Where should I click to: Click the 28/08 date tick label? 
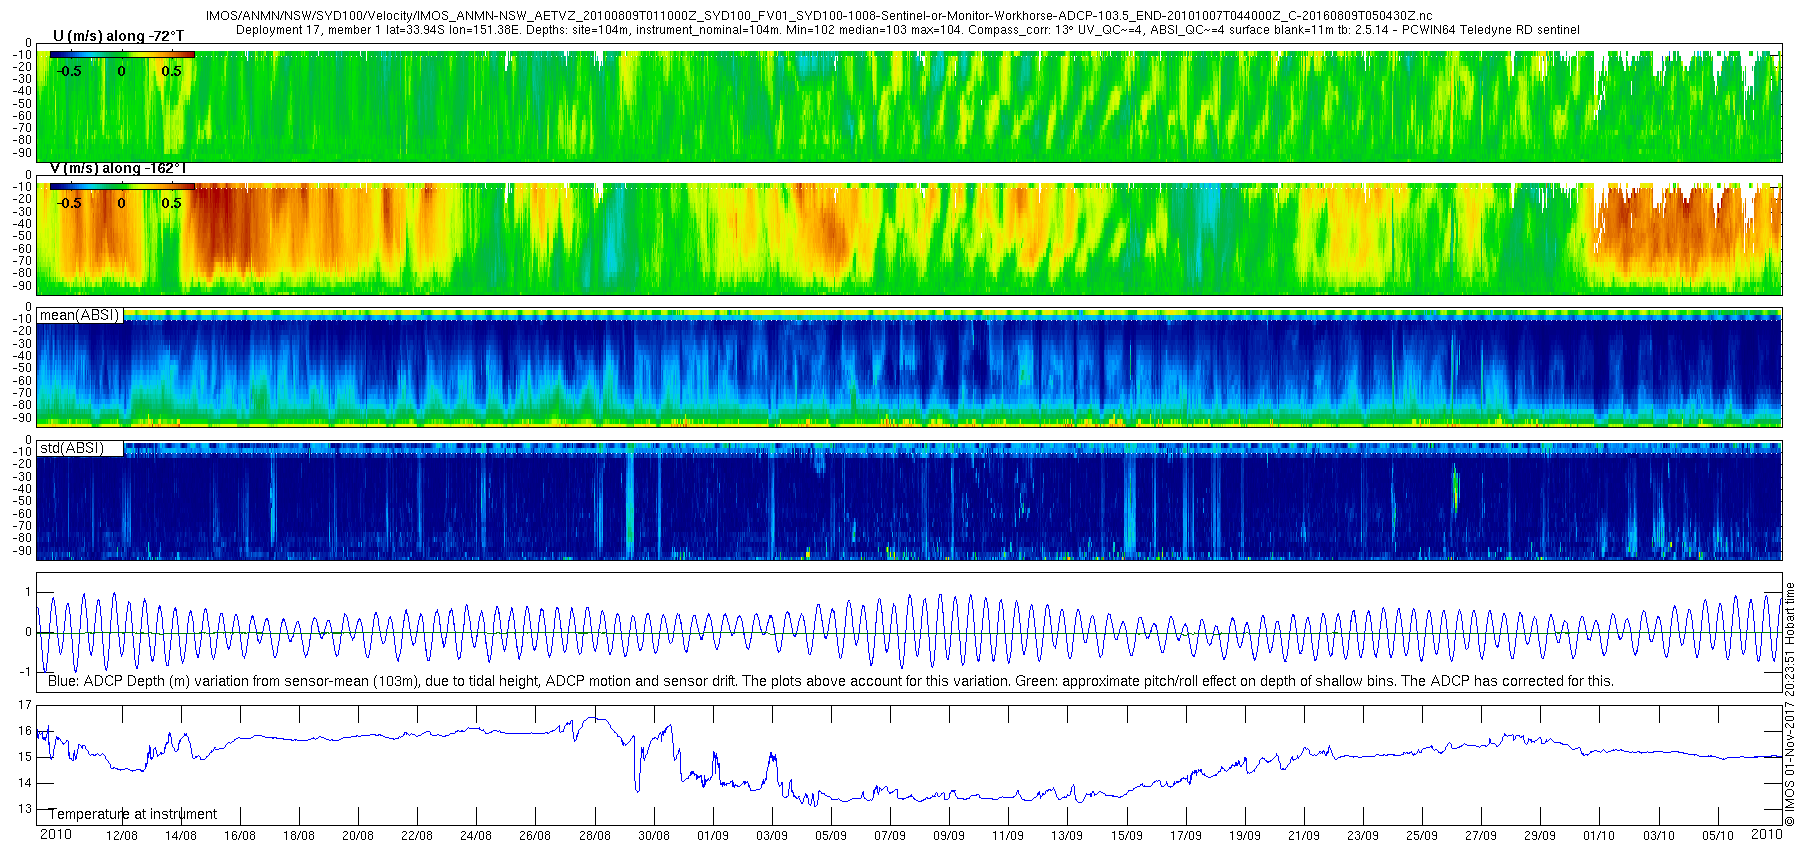point(595,836)
